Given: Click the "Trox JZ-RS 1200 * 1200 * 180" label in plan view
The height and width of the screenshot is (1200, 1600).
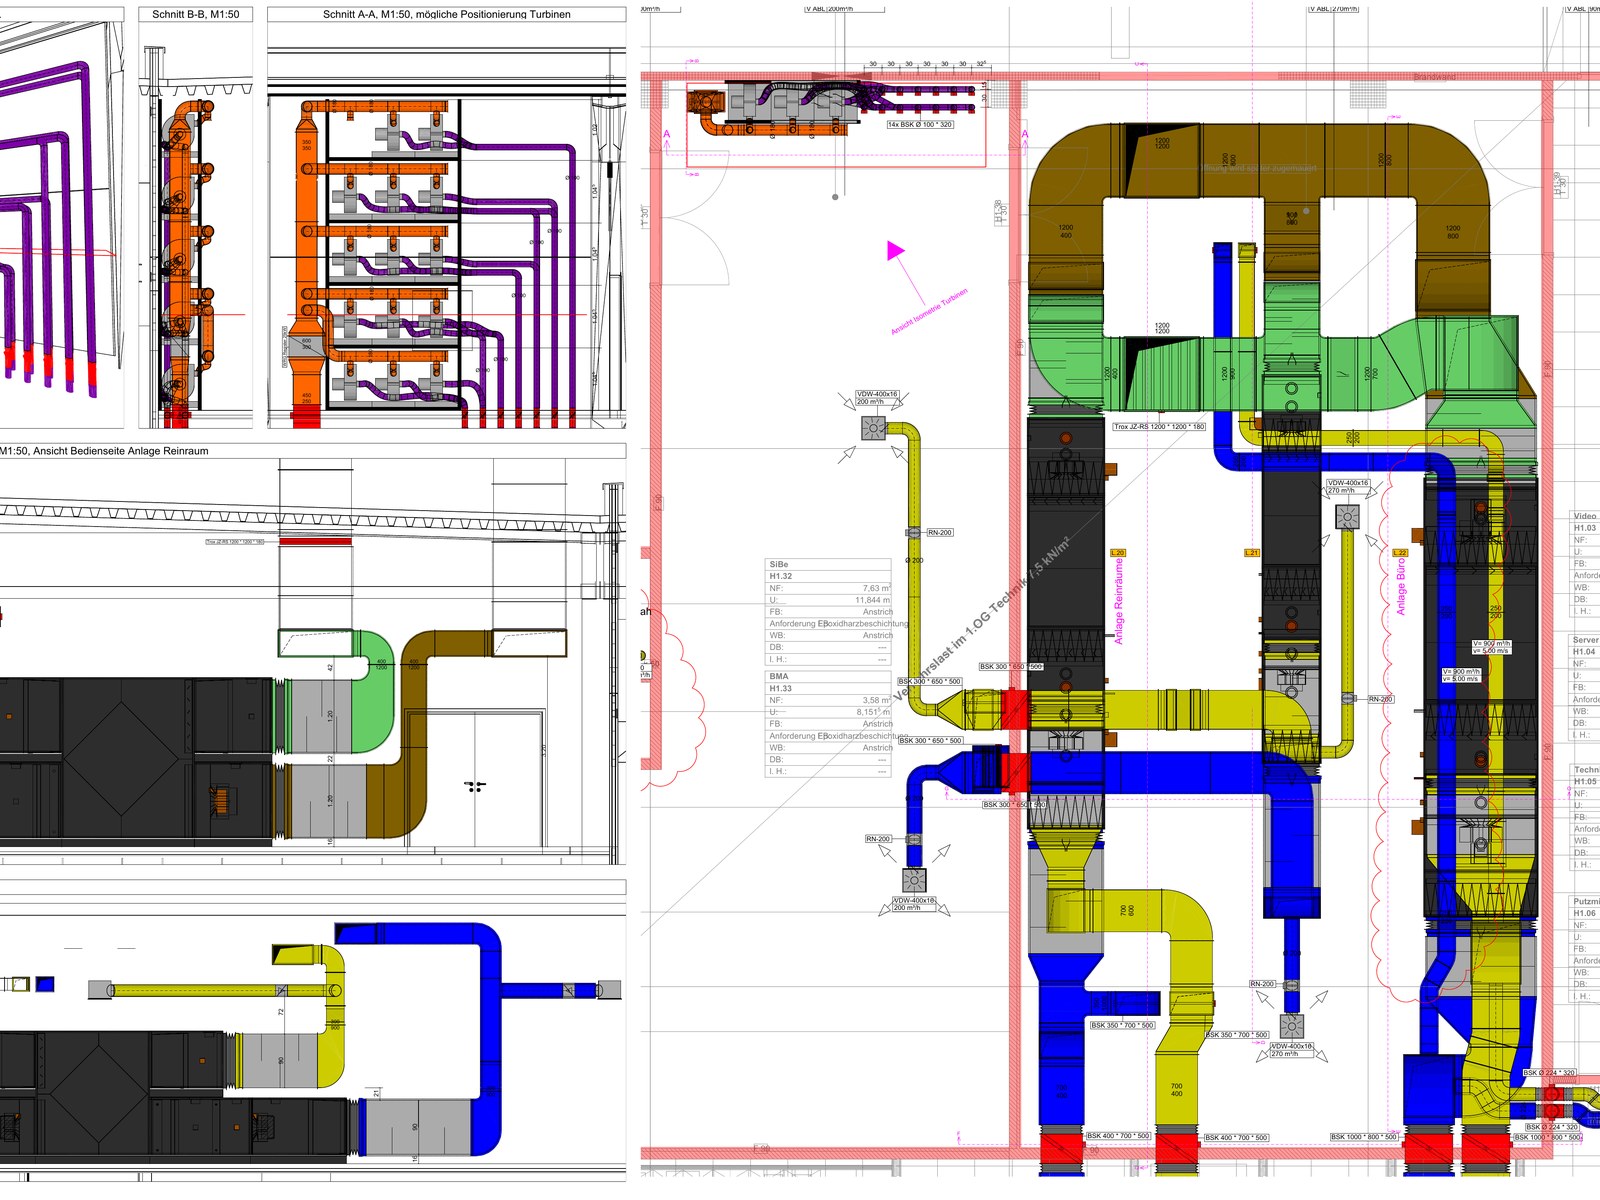Looking at the screenshot, I should 1160,427.
